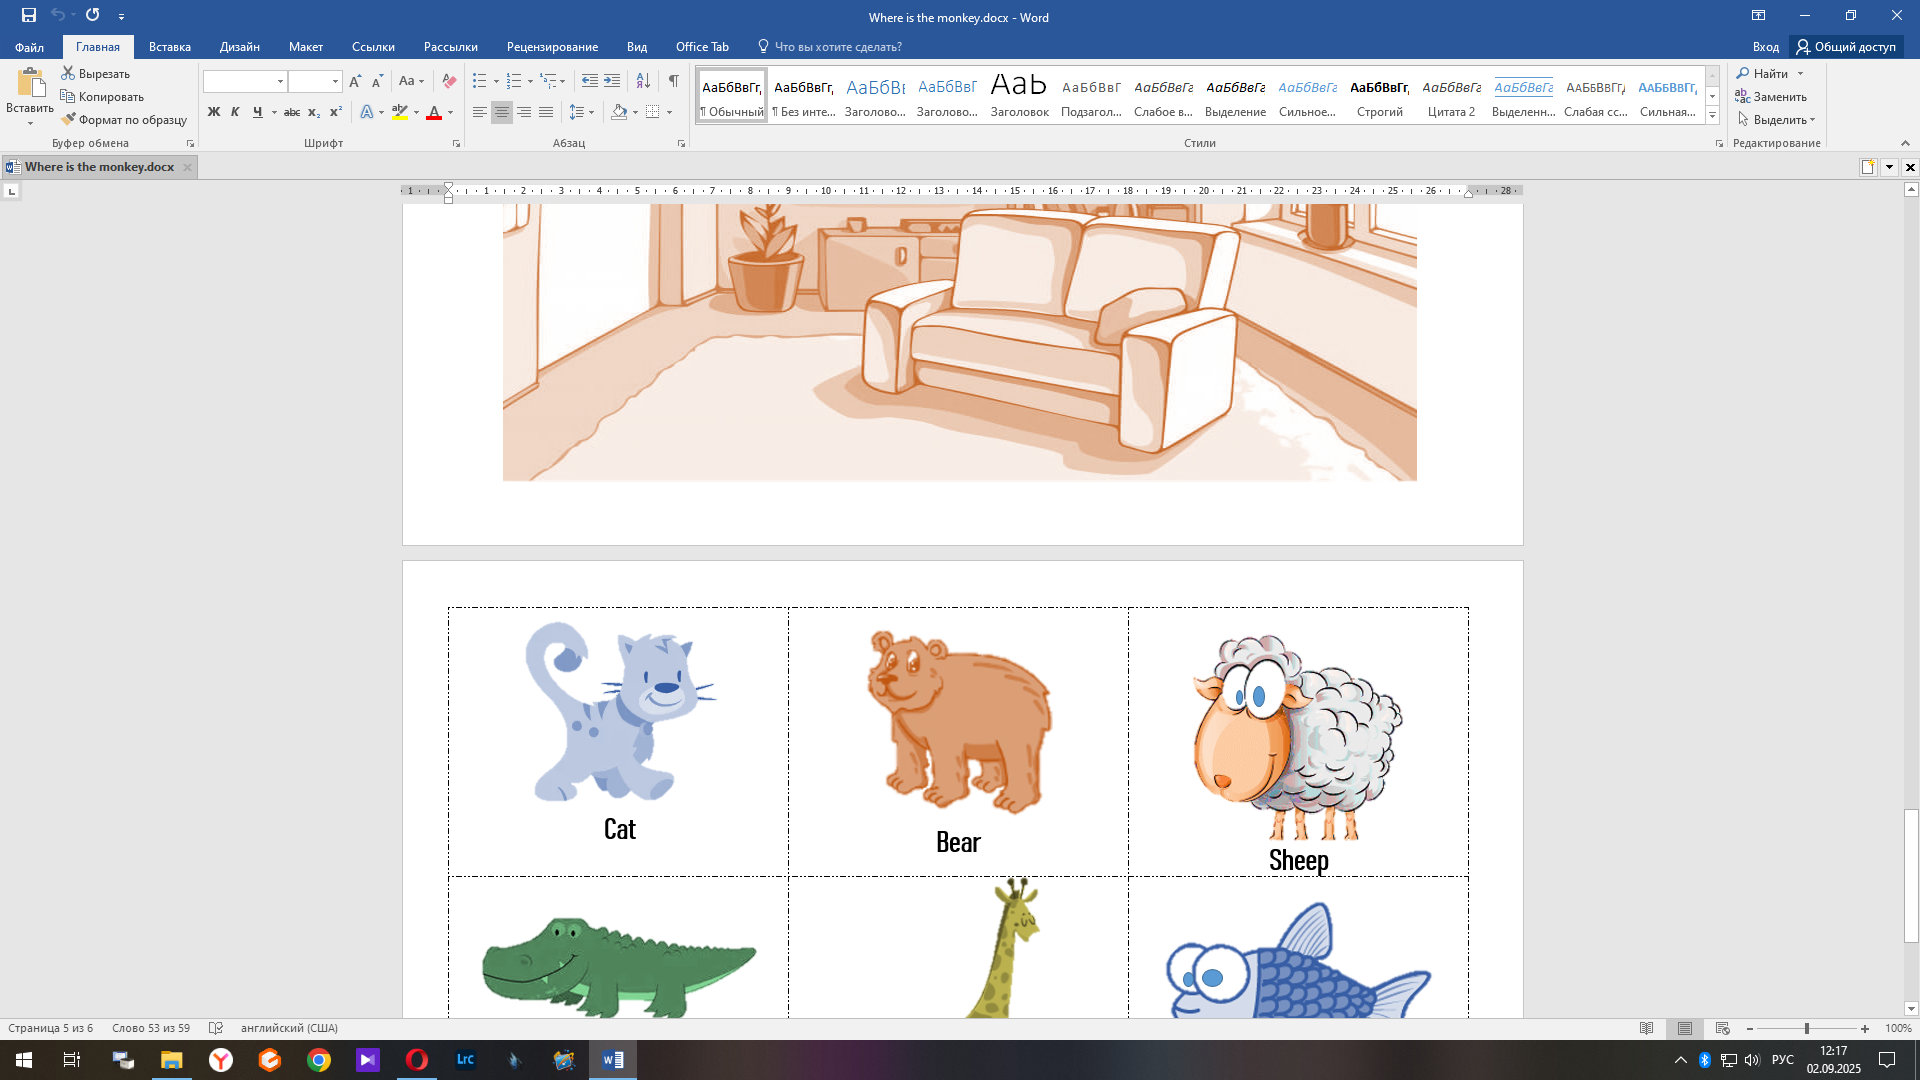Click the increase indent icon
Viewport: 1920px width, 1080px height.
612,81
